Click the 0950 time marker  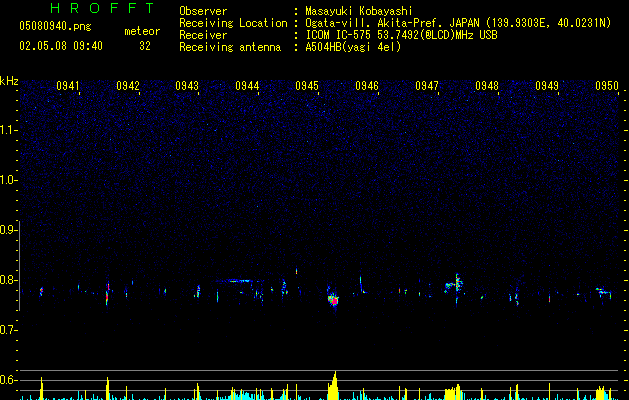click(x=607, y=86)
